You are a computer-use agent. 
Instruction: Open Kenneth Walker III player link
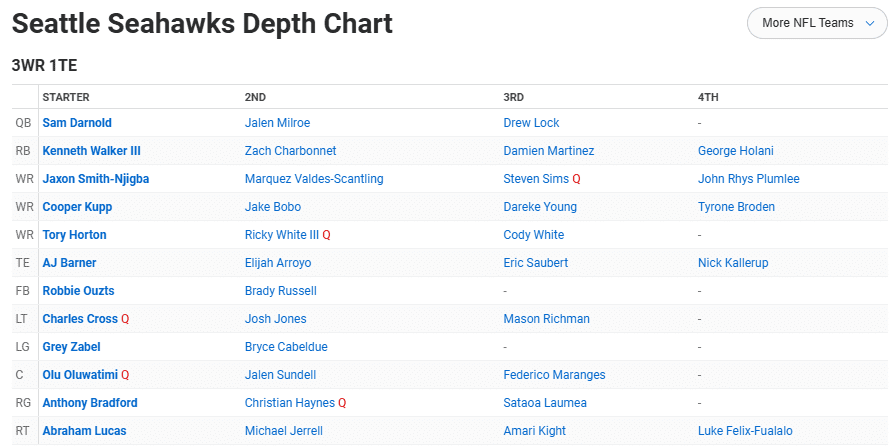pos(92,151)
